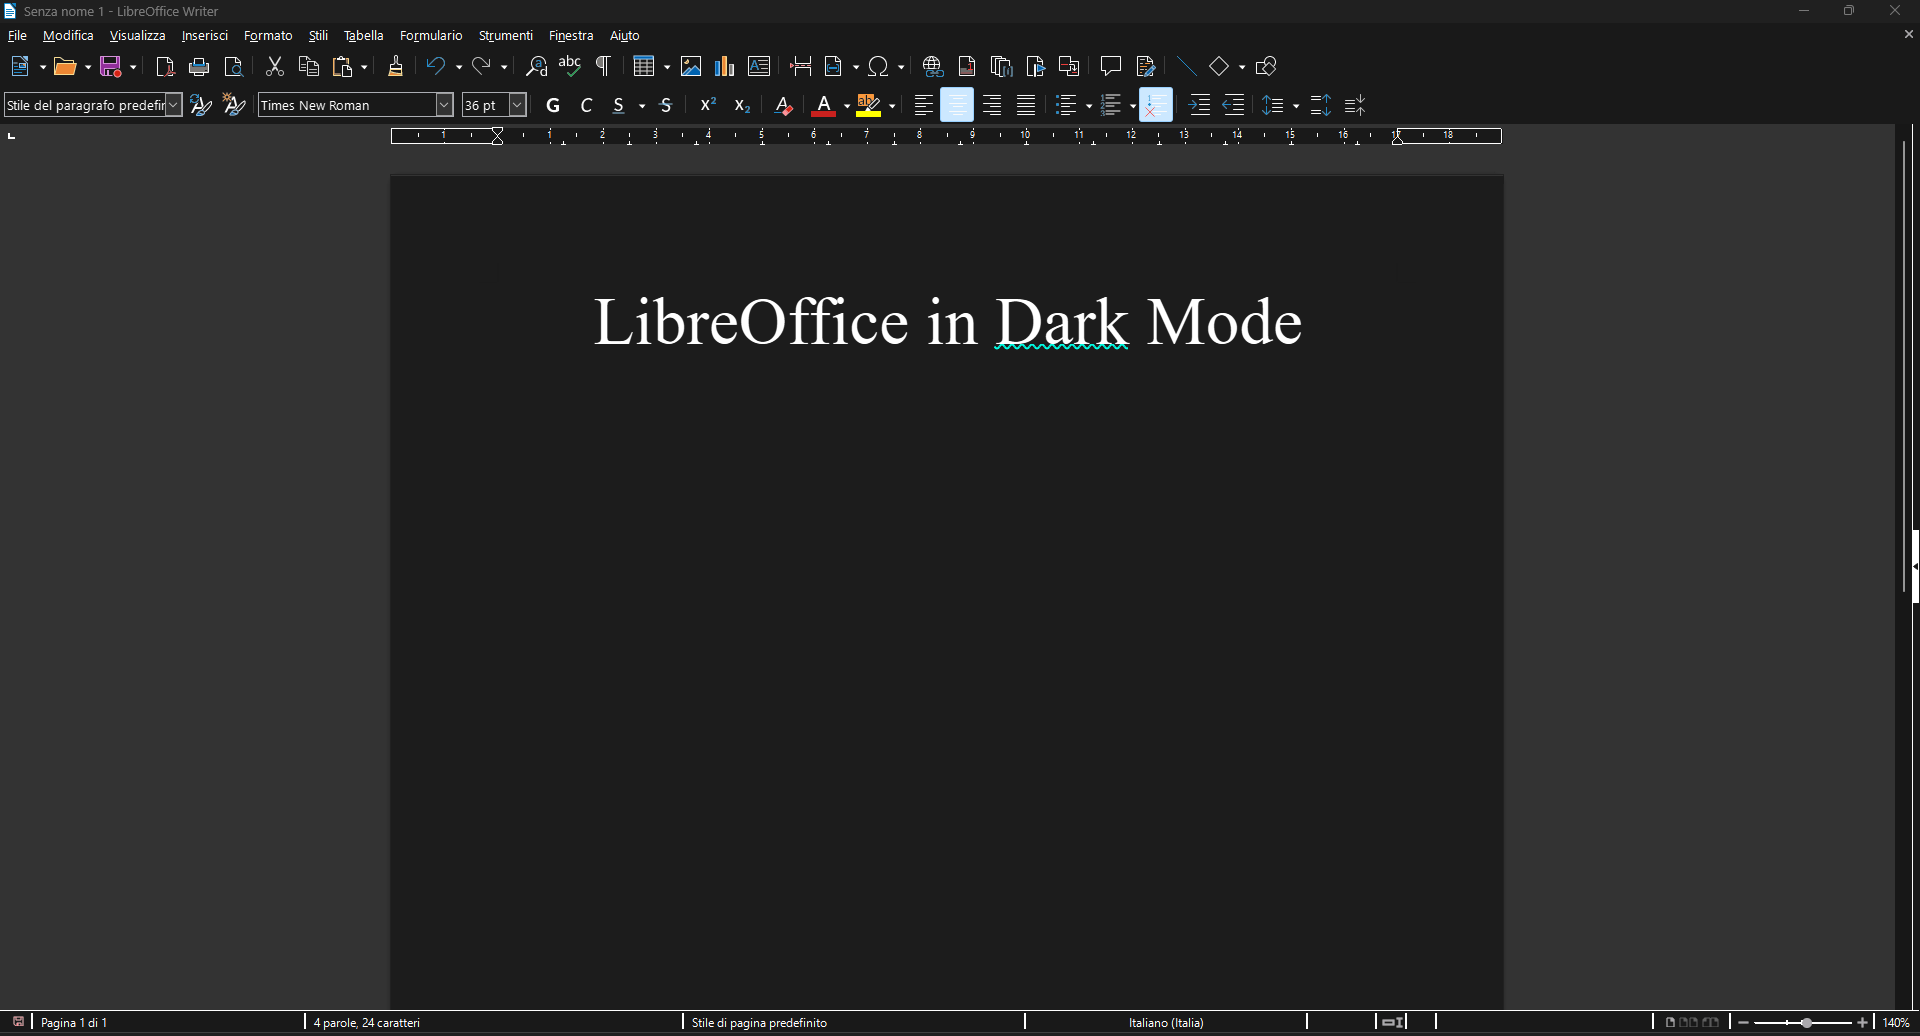Toggle superscript formatting
Viewport: 1920px width, 1036px height.
pyautogui.click(x=708, y=106)
